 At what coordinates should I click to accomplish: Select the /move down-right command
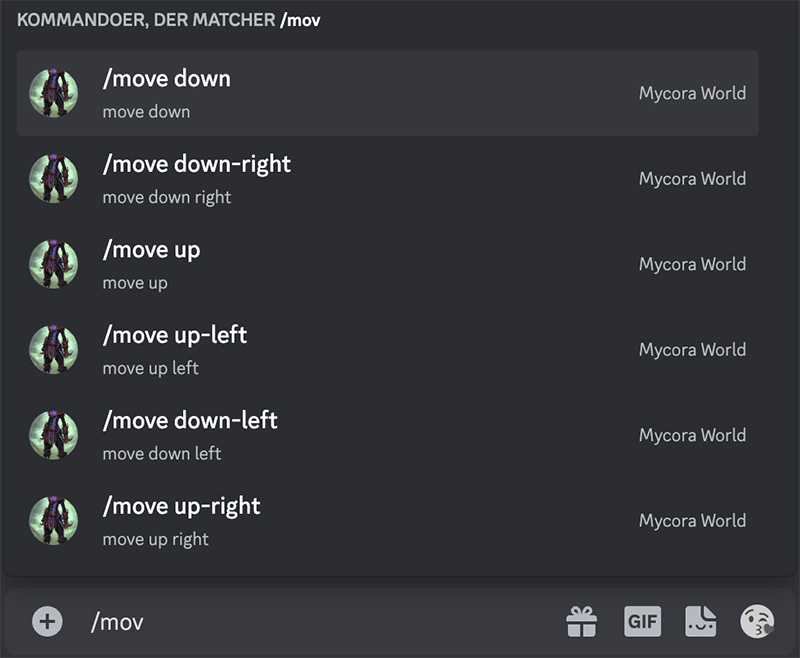[x=388, y=179]
